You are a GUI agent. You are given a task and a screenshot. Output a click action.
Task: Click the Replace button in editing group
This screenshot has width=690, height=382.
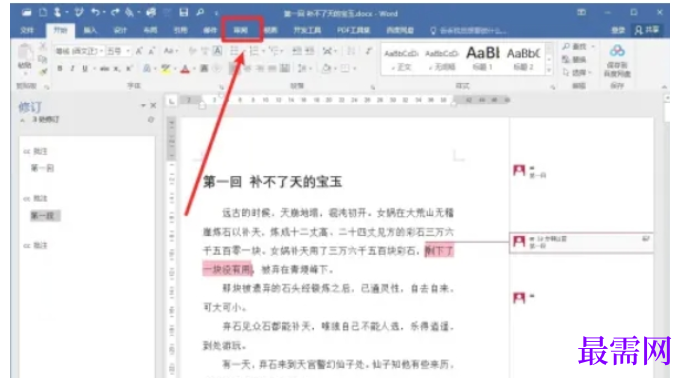coord(574,59)
